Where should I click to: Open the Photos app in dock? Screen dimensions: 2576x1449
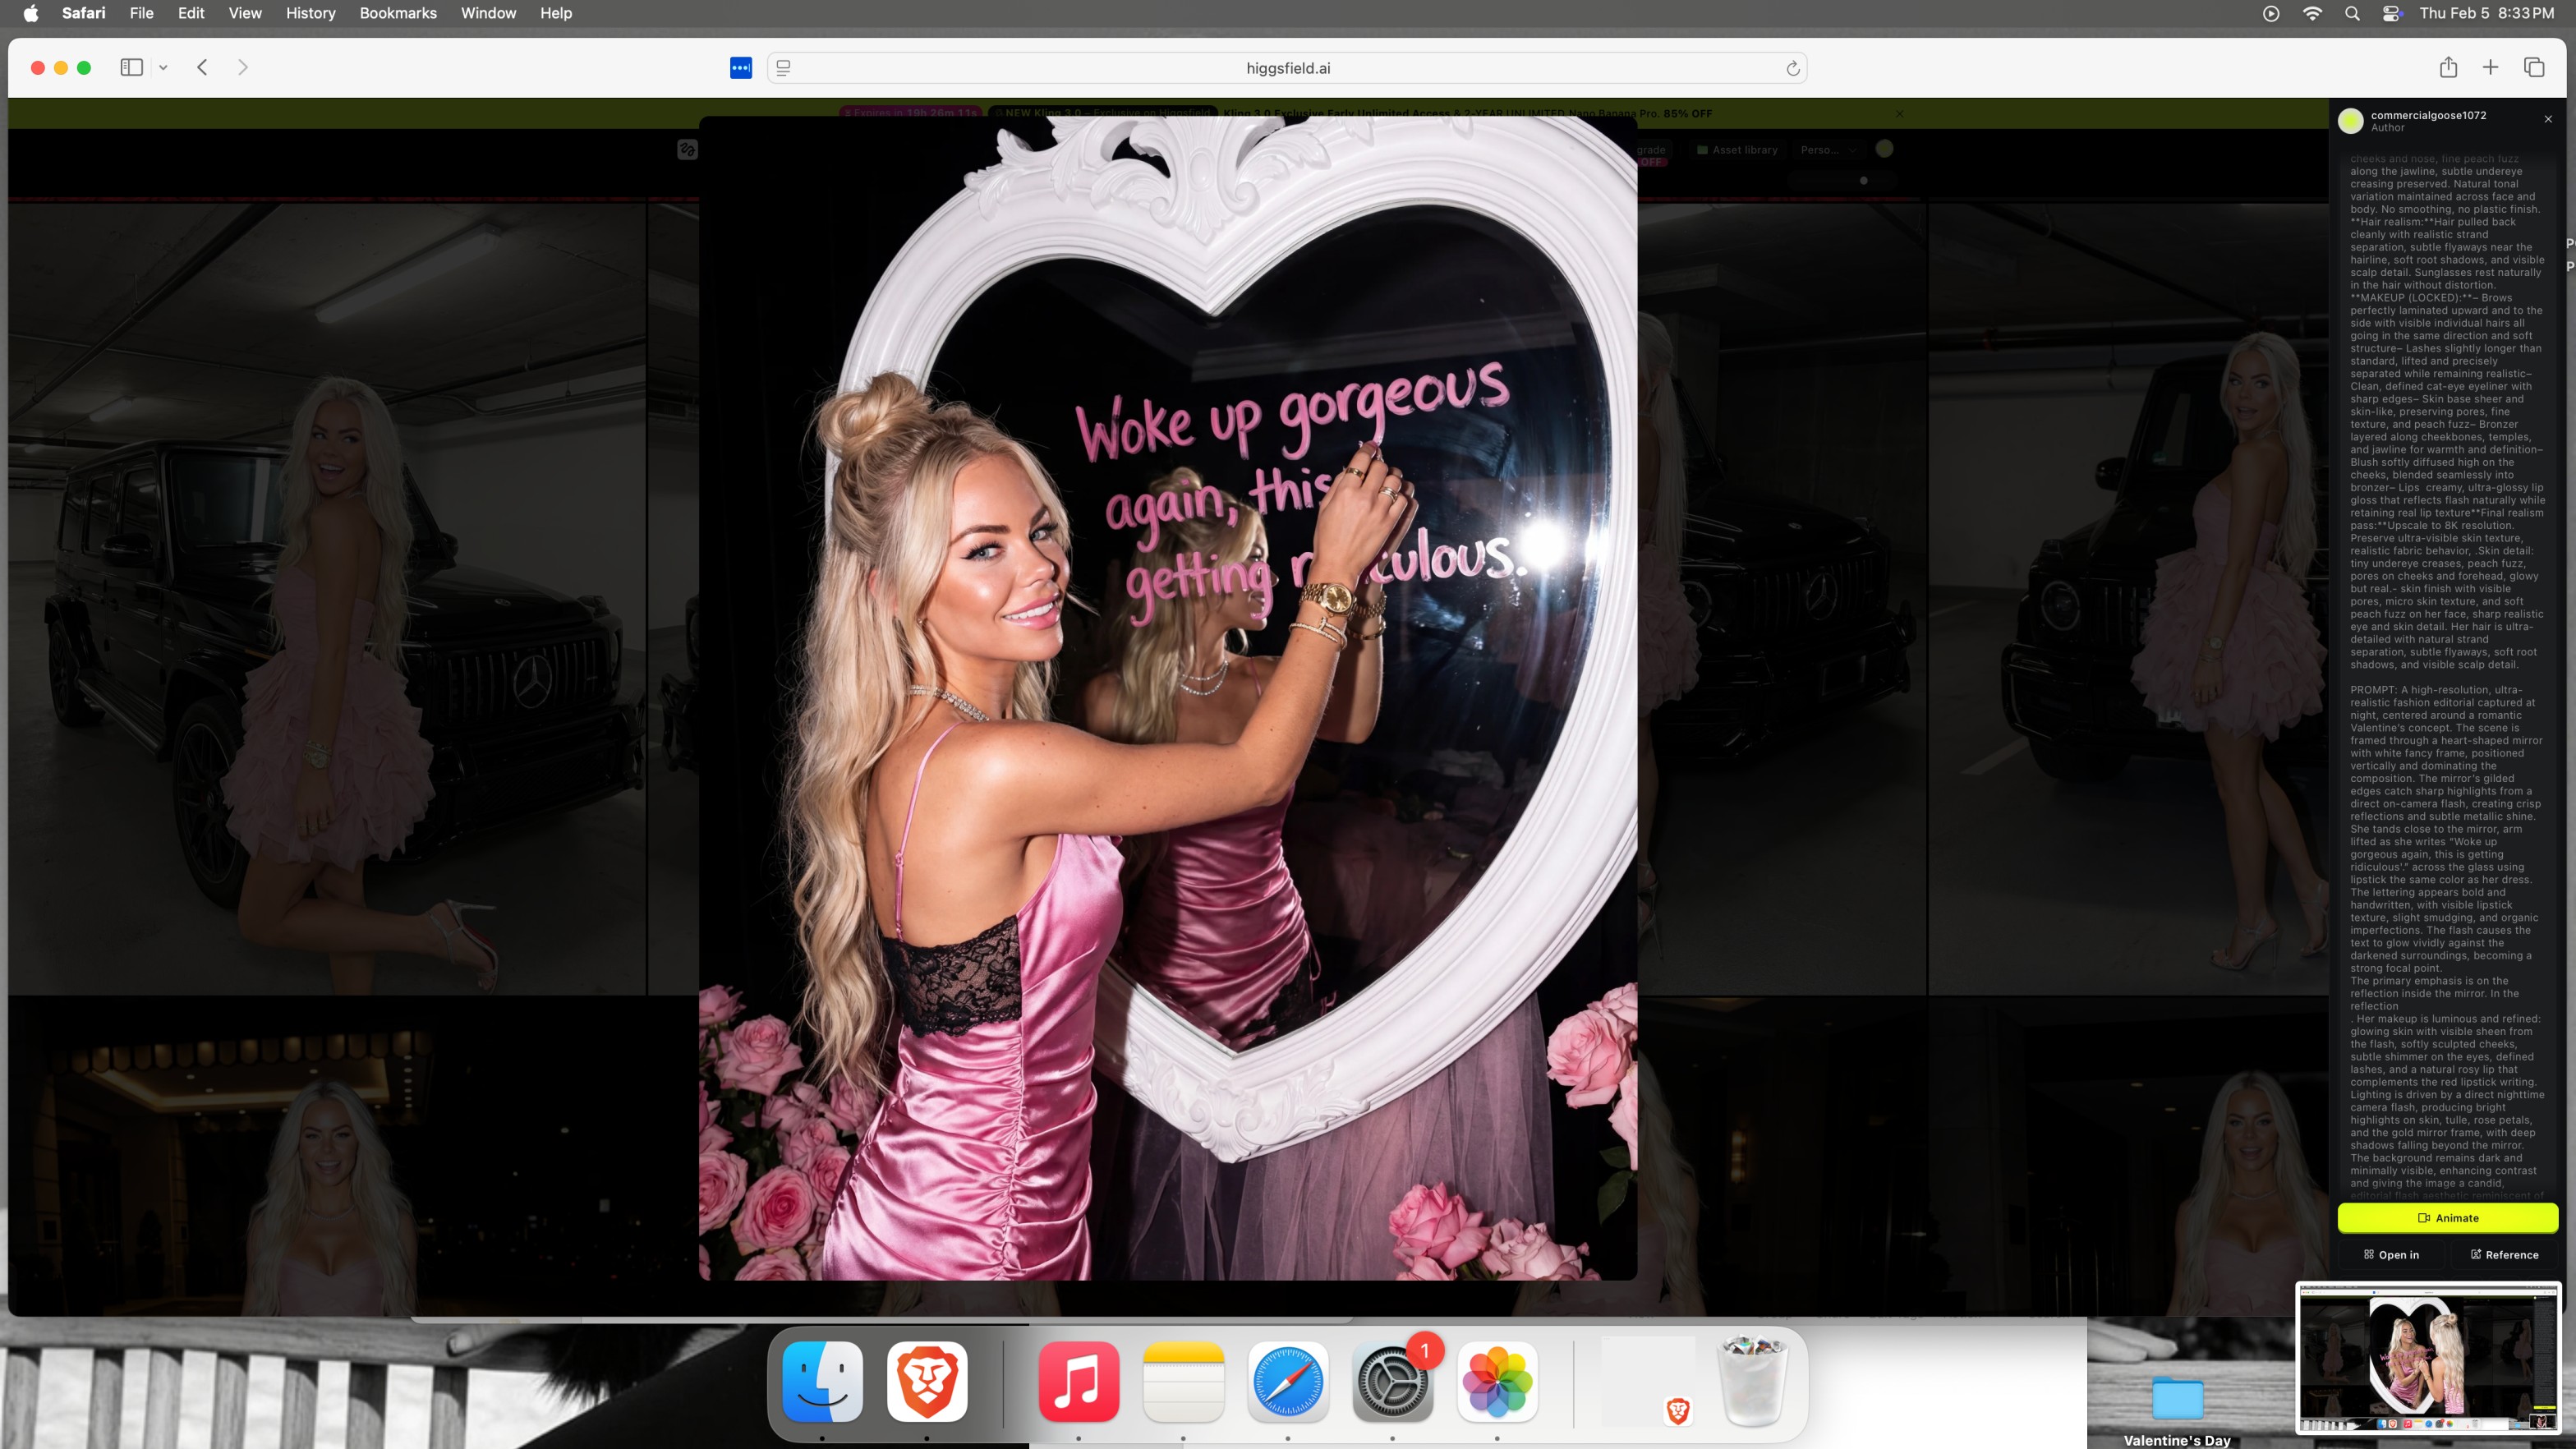[1497, 1382]
